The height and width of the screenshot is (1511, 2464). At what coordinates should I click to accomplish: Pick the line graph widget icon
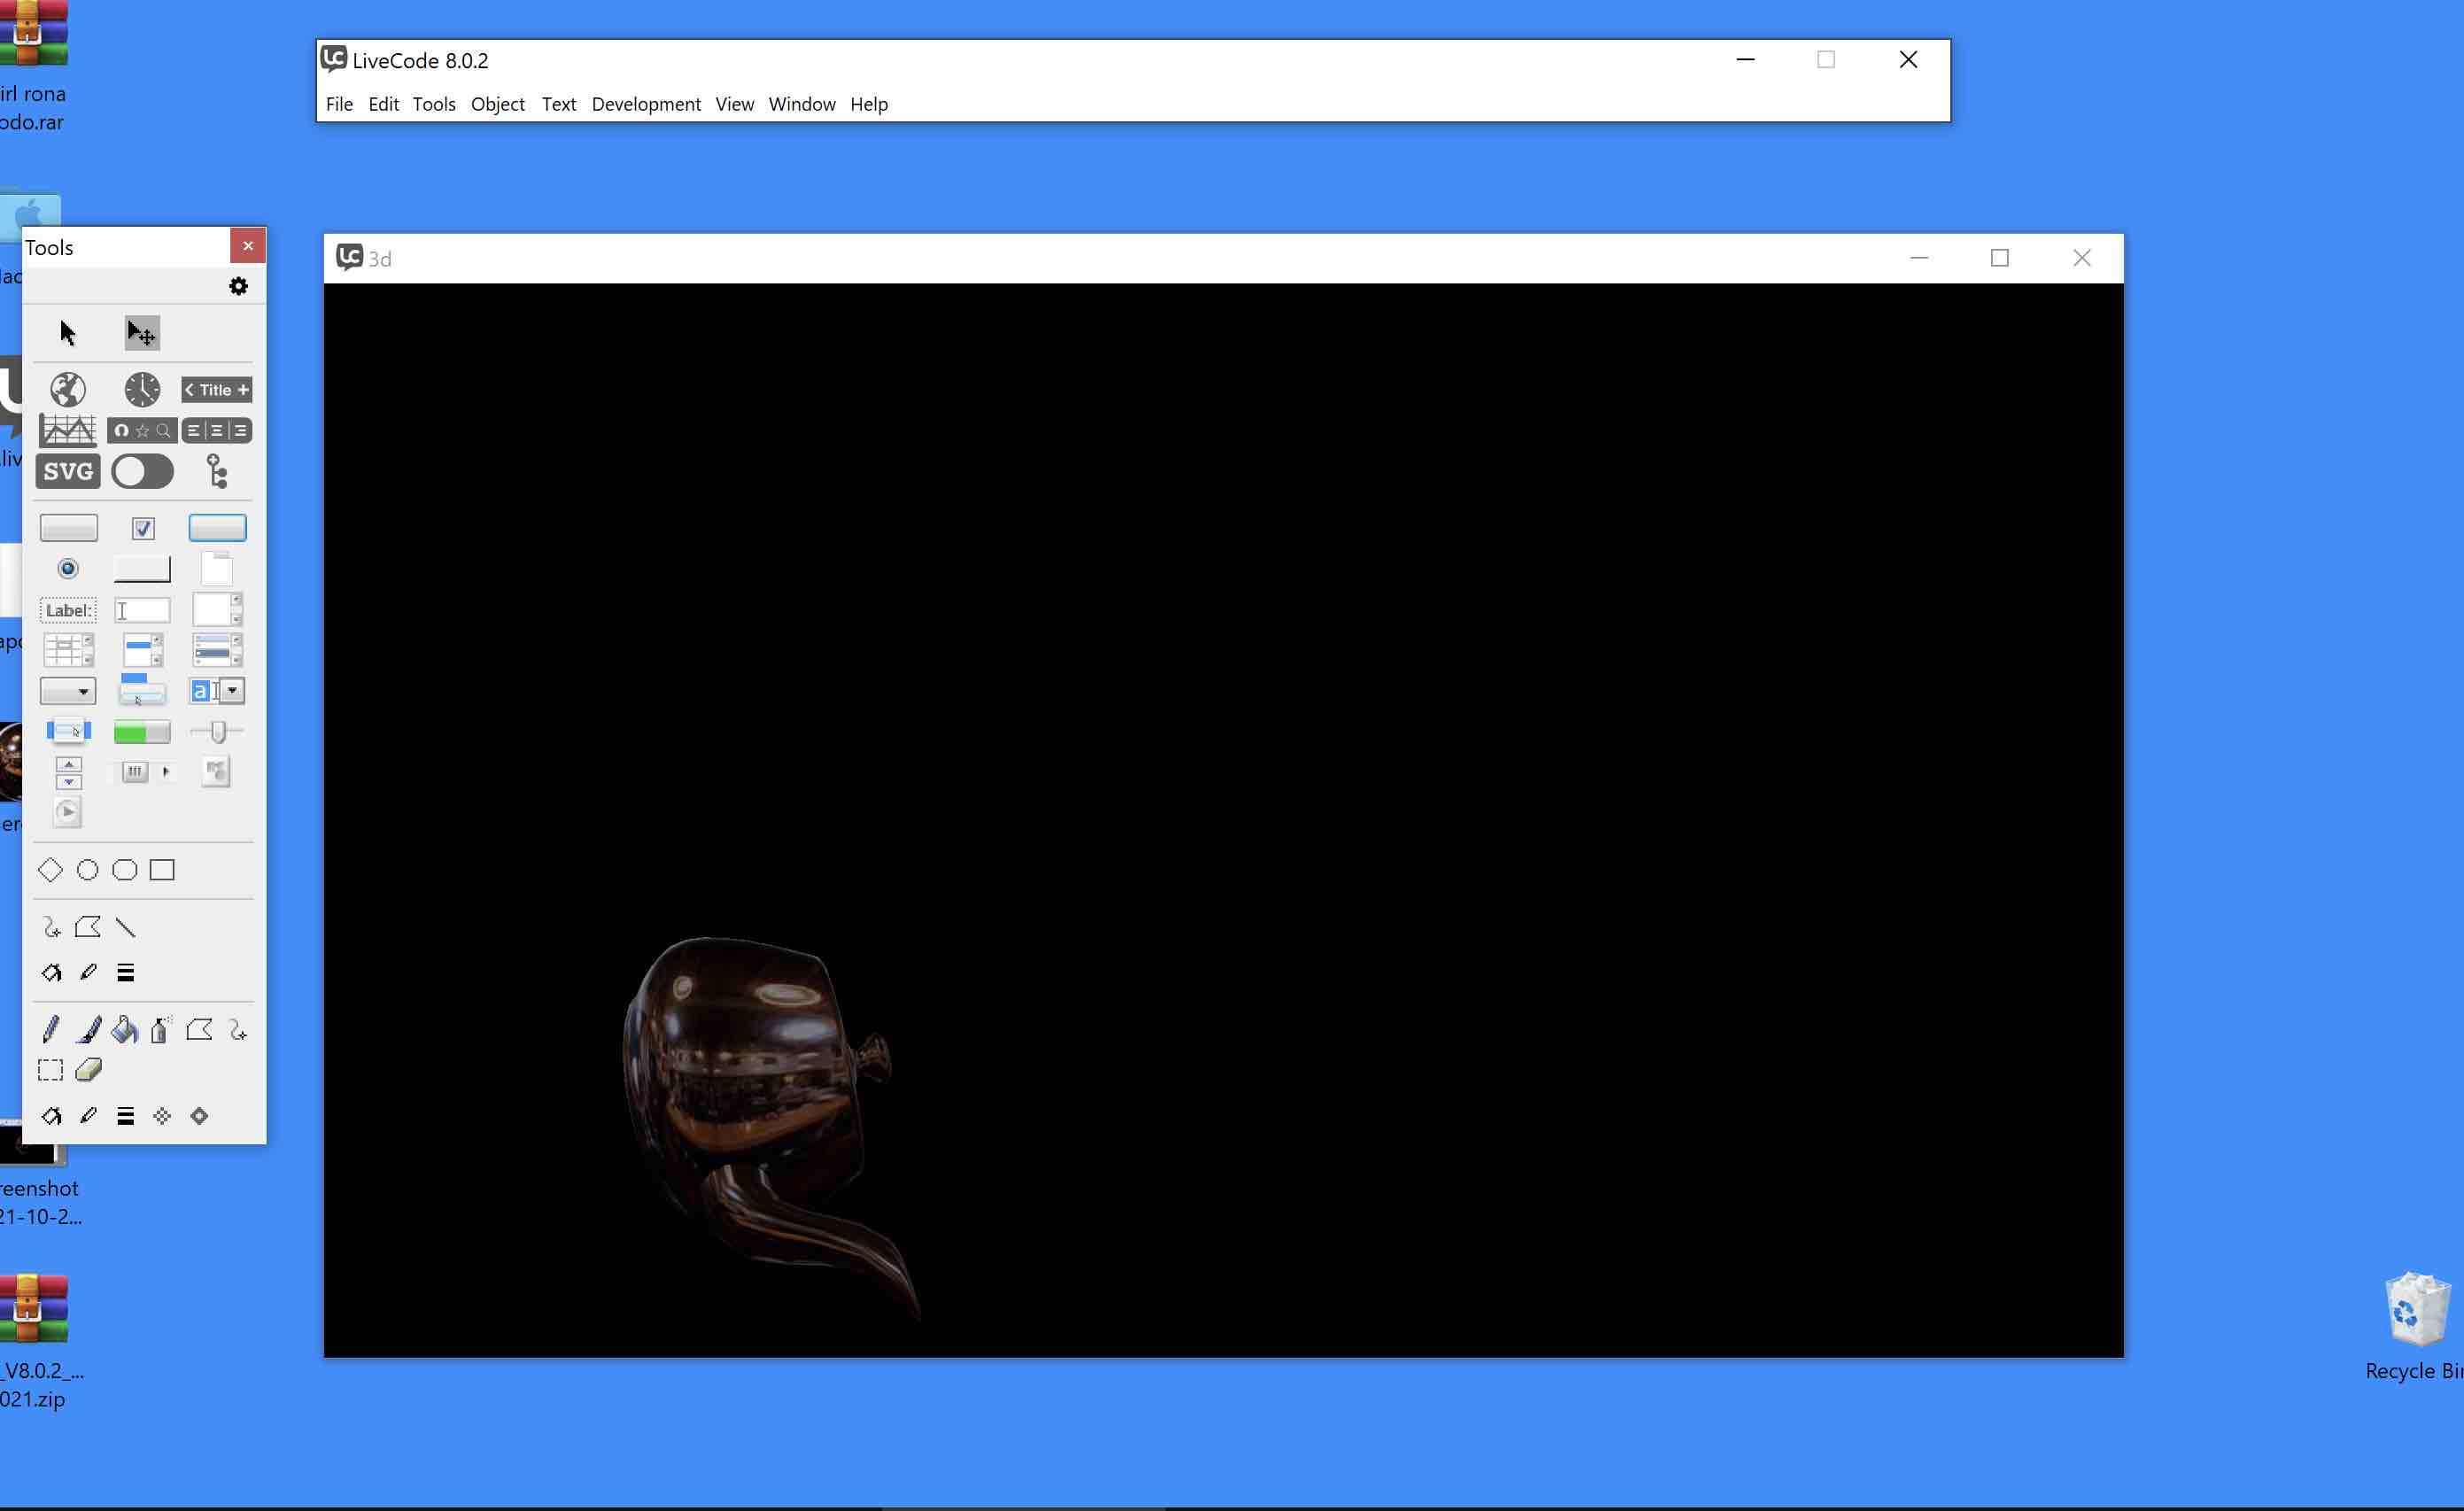(68, 430)
